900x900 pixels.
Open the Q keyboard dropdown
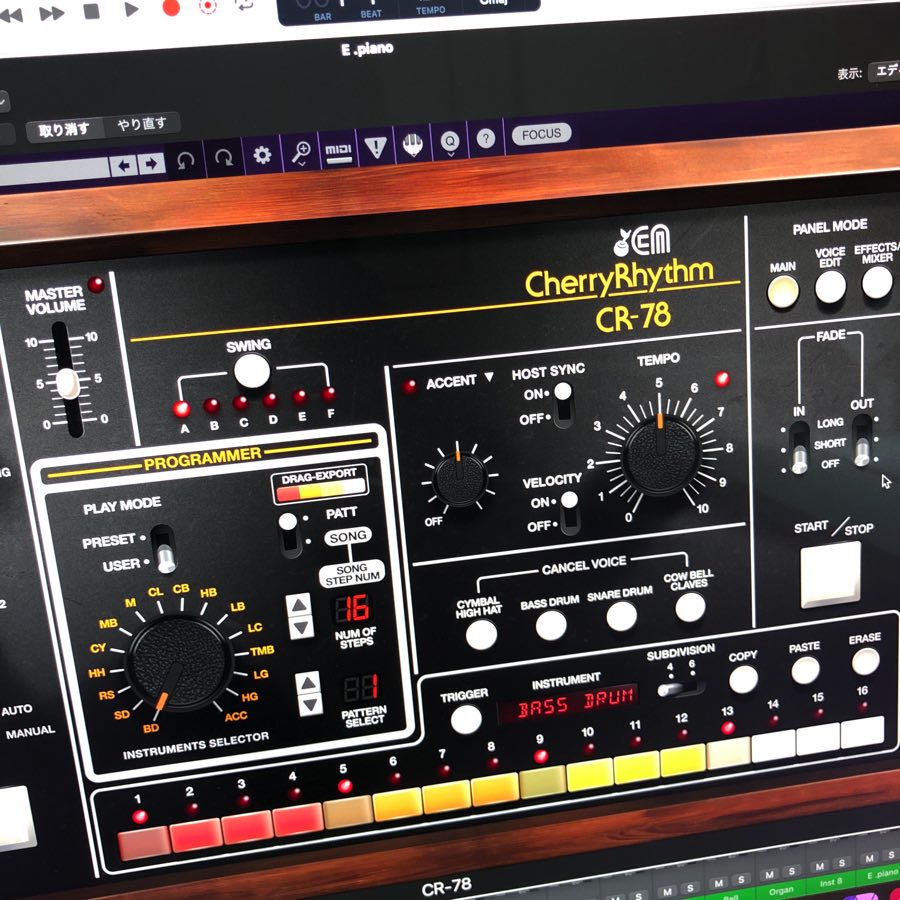coord(450,142)
